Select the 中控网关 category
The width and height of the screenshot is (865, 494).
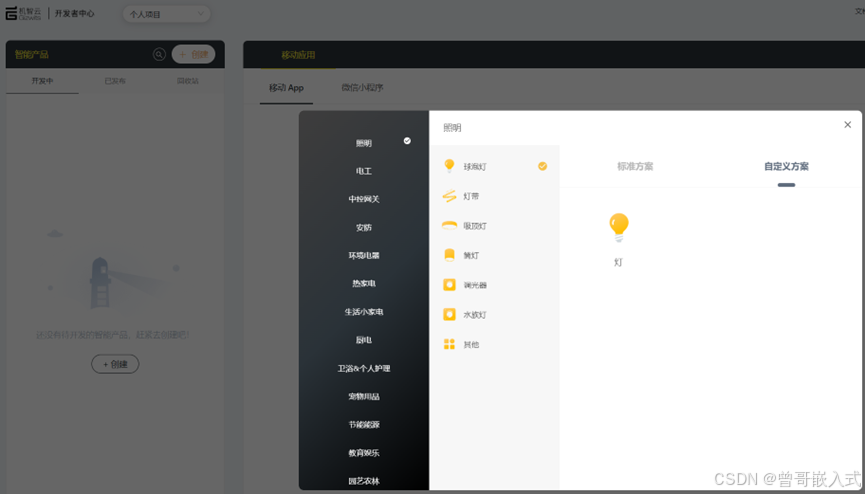(364, 199)
